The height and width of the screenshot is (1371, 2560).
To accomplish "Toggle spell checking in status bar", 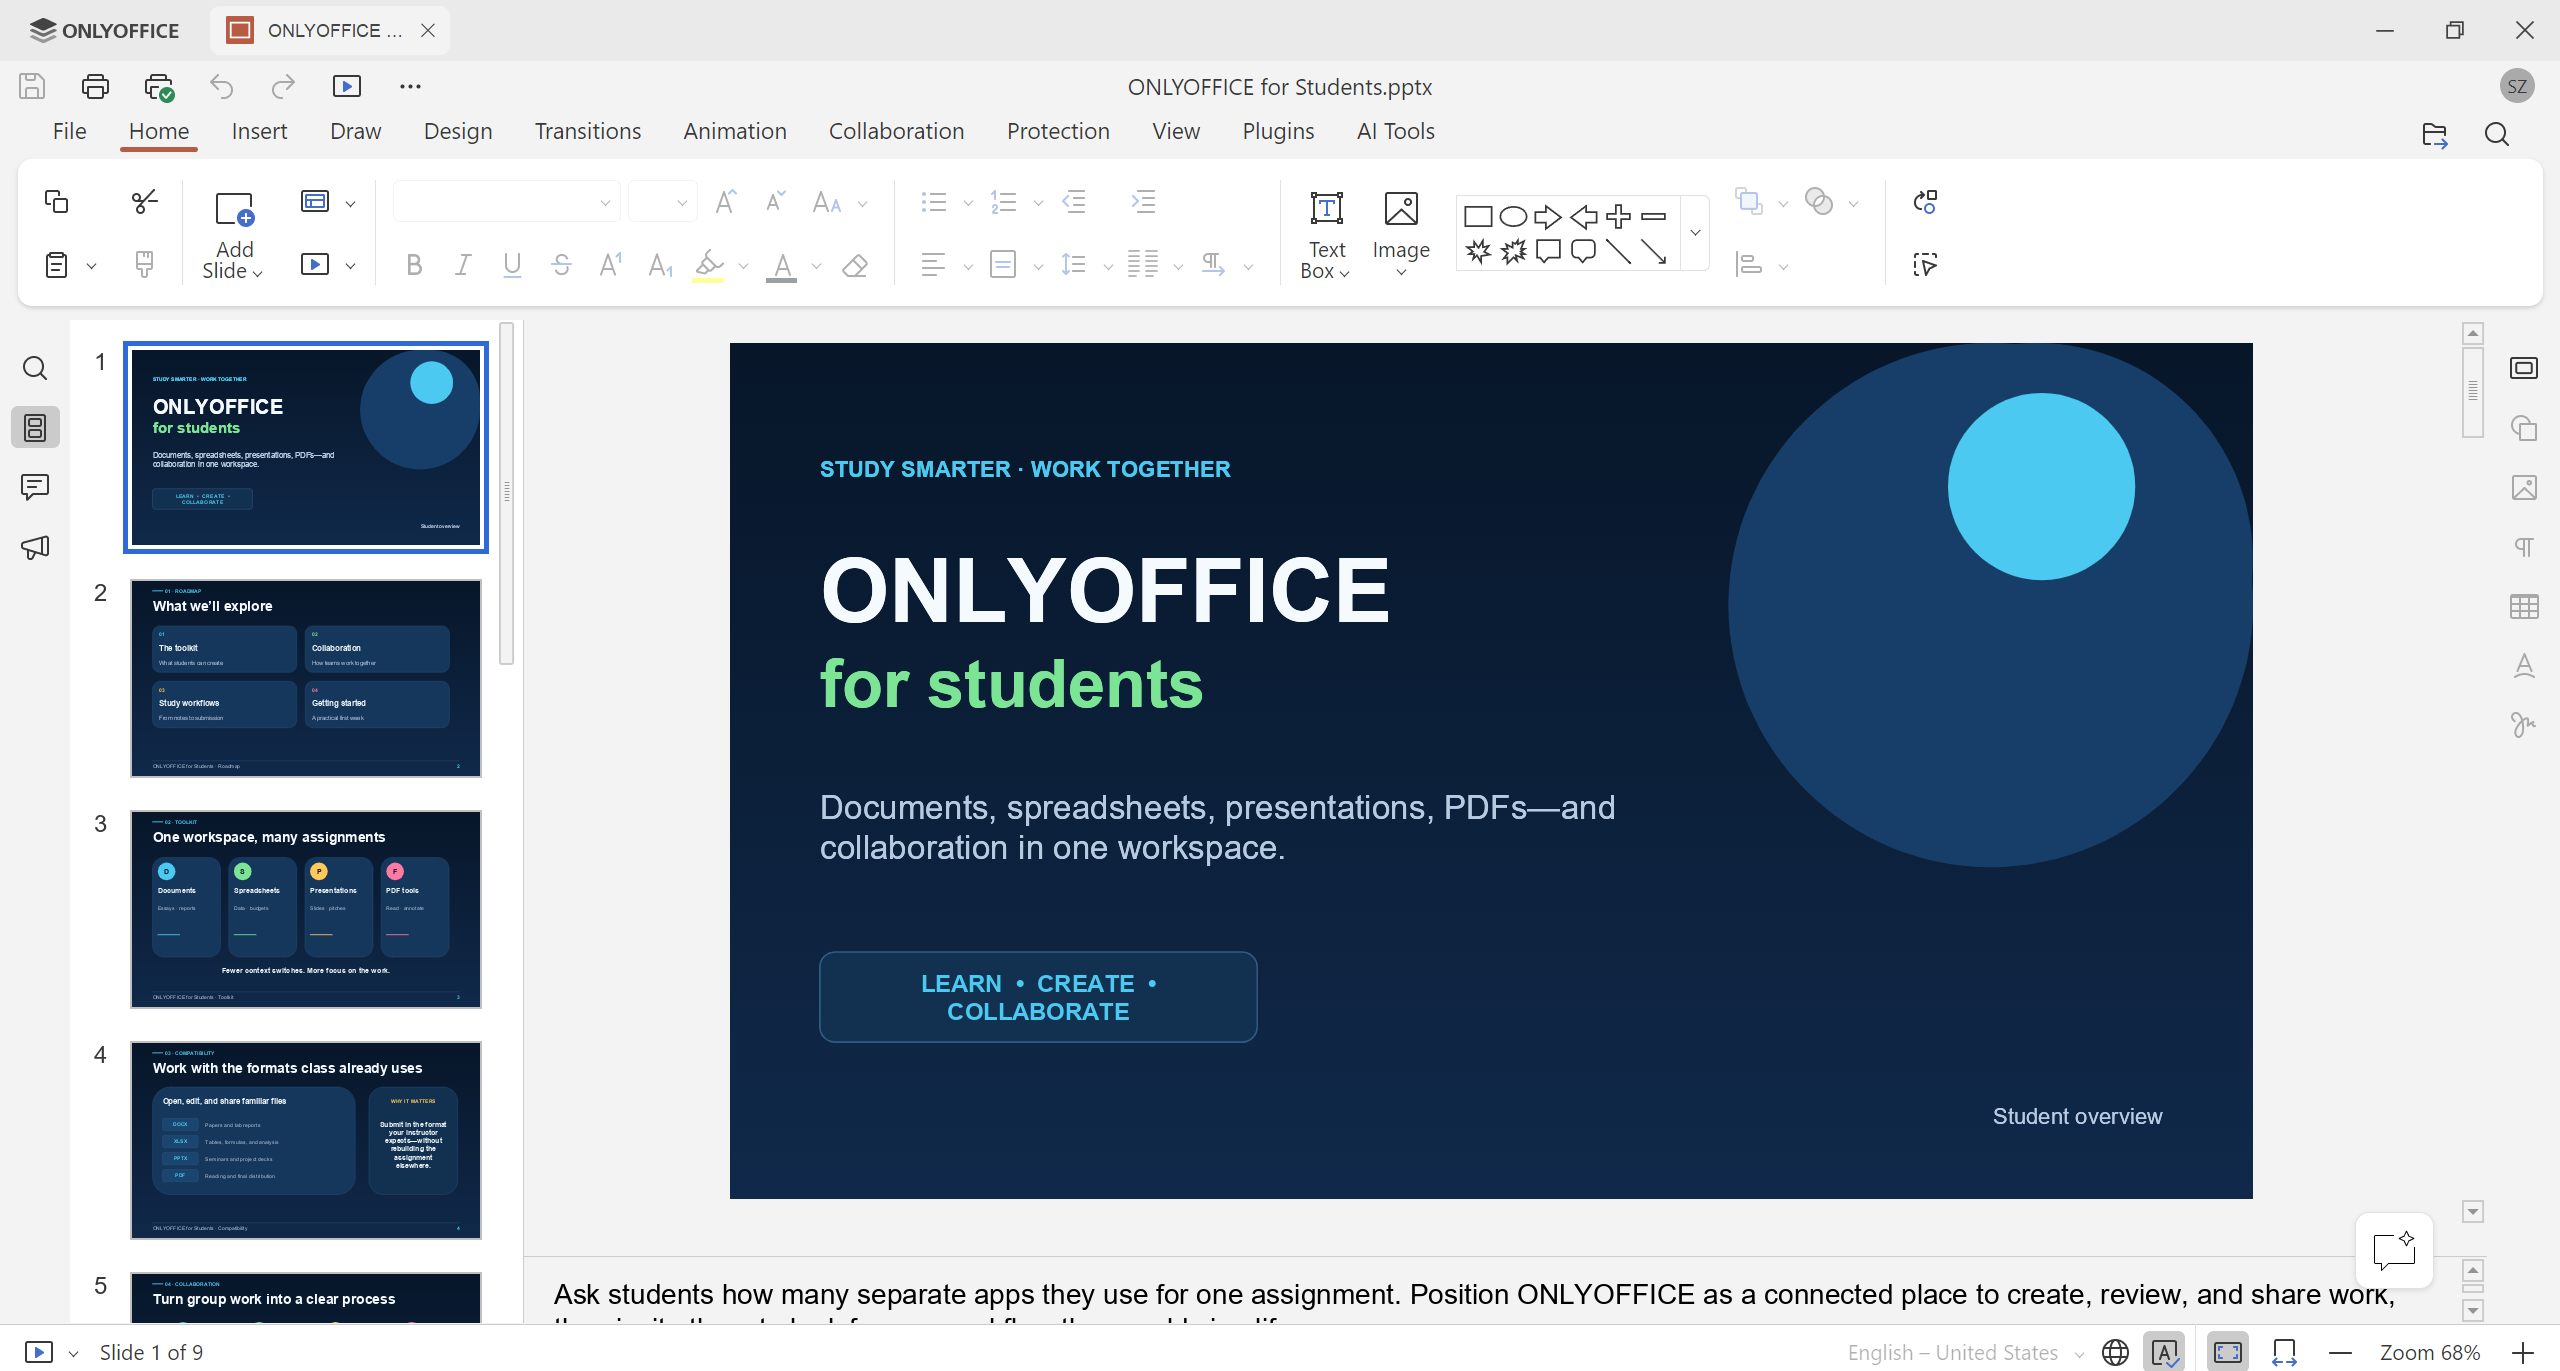I will coord(2165,1353).
